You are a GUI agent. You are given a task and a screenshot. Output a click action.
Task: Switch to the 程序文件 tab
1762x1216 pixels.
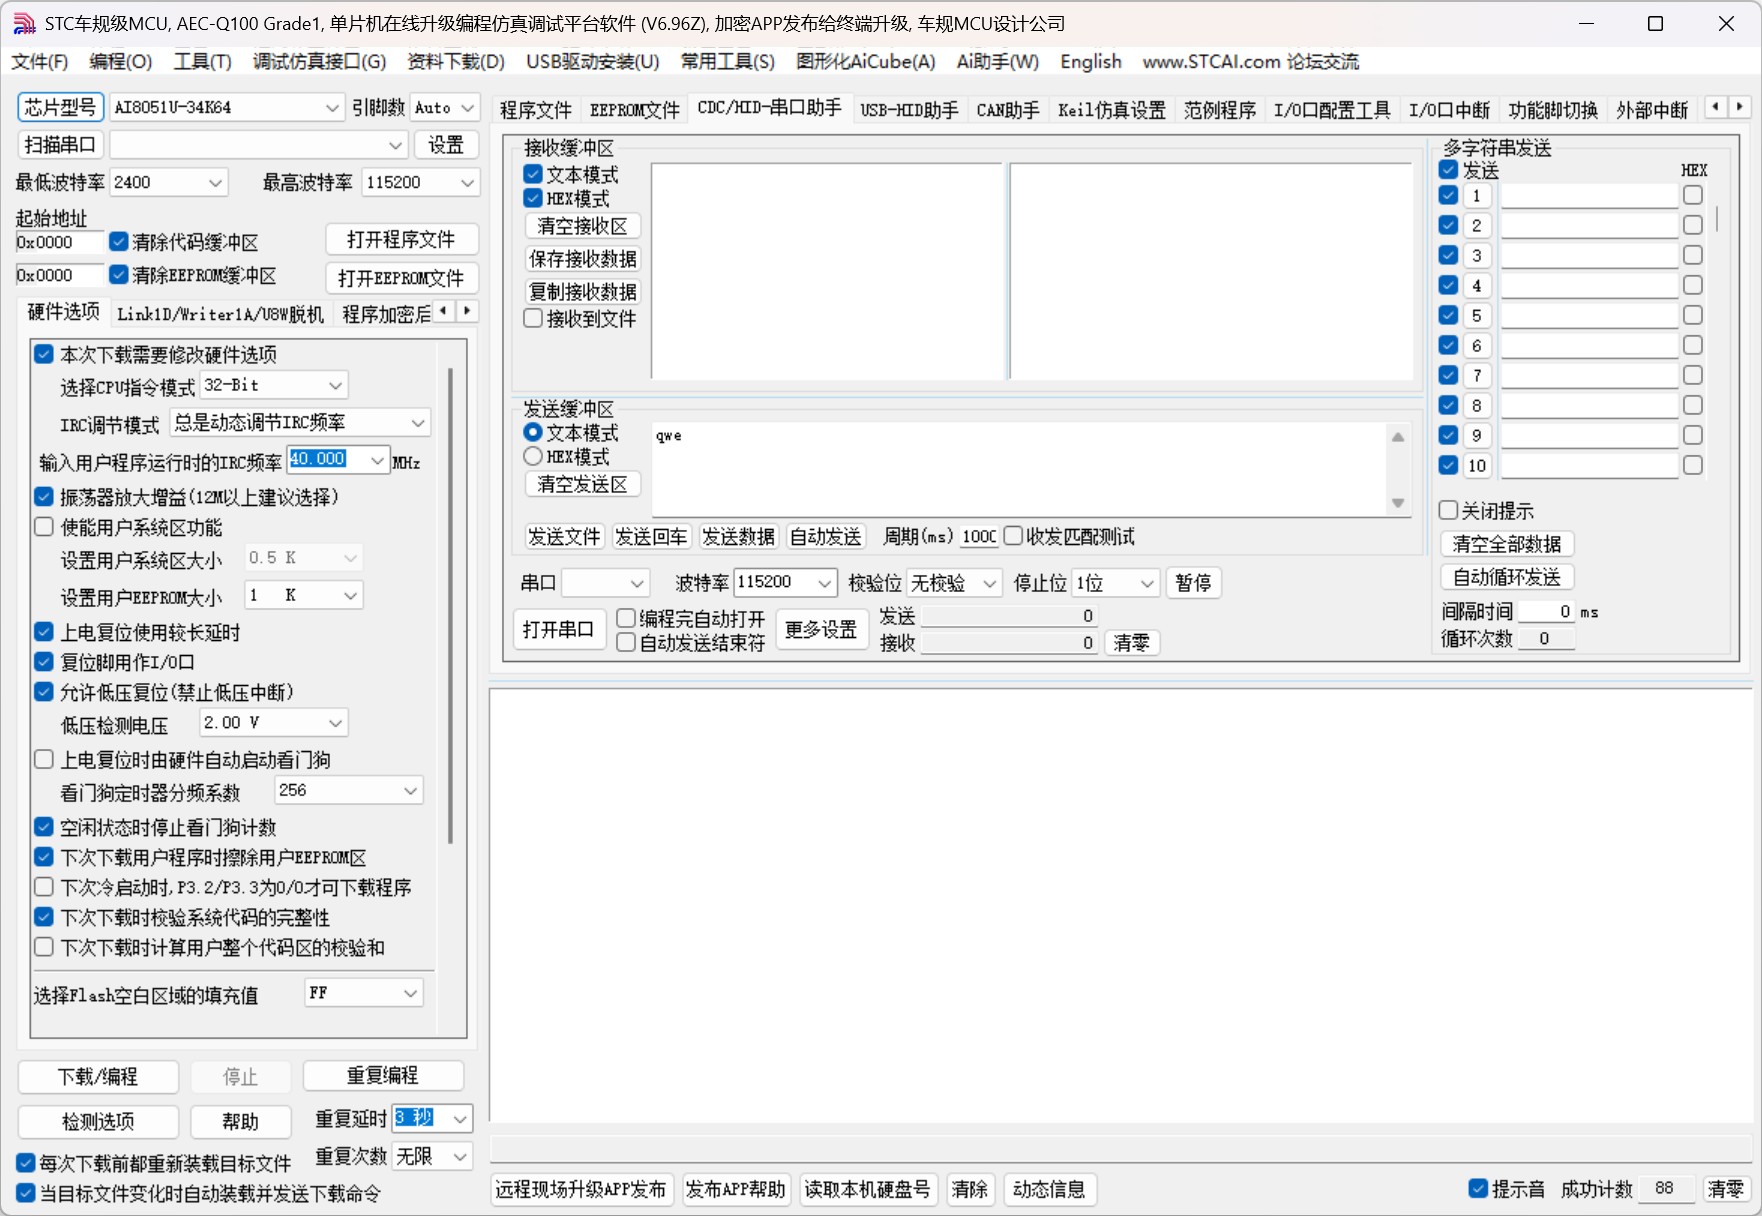[x=535, y=109]
